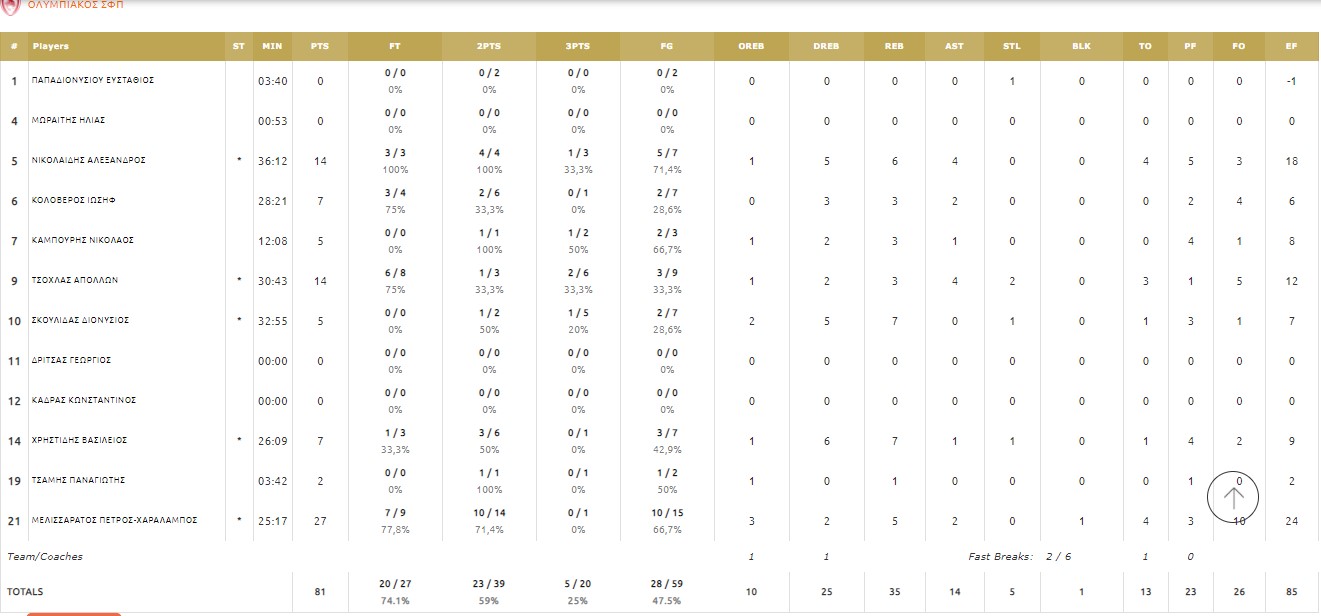
Task: Sort table by PTS column header
Action: pos(320,47)
